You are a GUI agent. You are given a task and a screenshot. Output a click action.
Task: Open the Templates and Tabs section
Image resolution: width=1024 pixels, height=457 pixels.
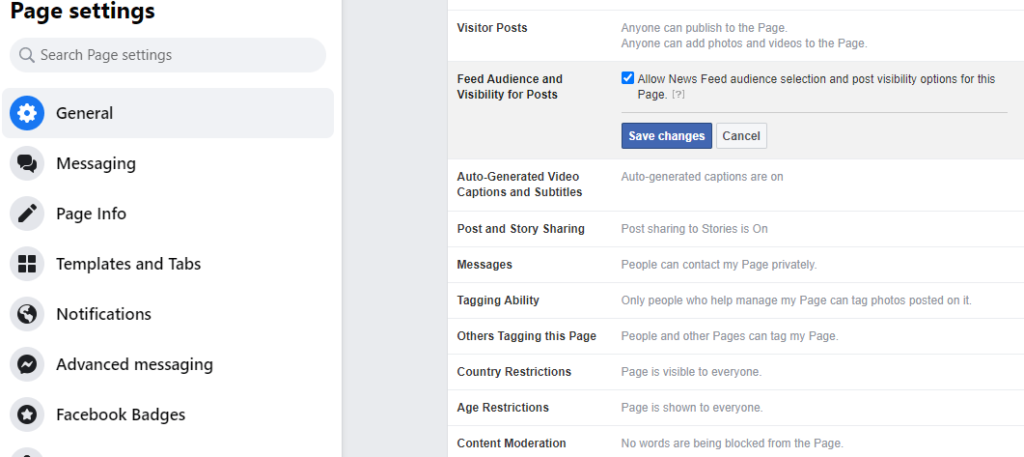[x=128, y=264]
